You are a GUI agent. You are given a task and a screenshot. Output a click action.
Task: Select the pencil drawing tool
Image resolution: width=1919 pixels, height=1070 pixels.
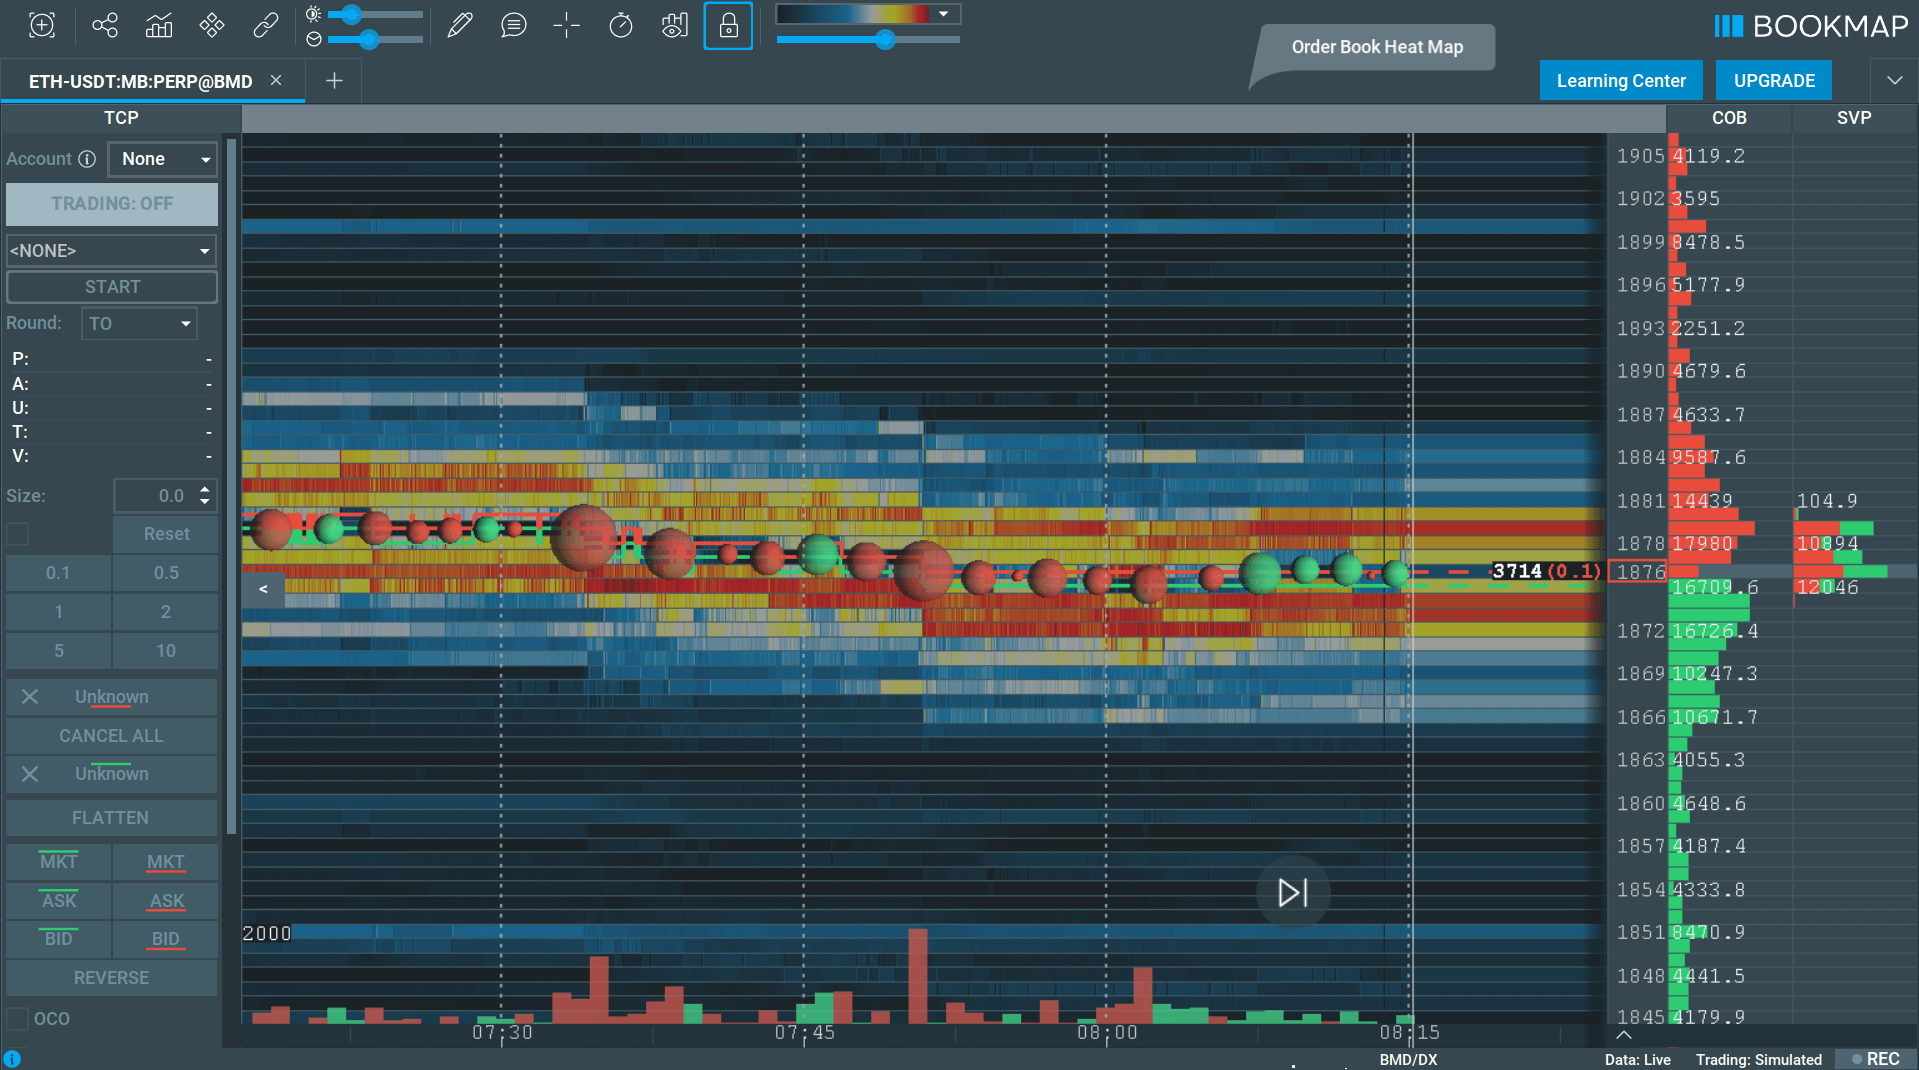click(460, 25)
